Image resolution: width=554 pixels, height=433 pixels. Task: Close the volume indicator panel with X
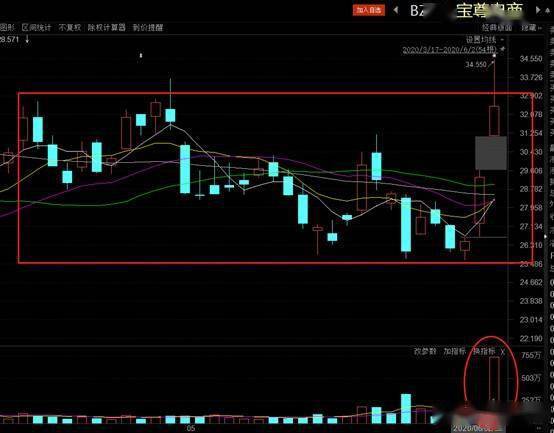click(x=503, y=352)
